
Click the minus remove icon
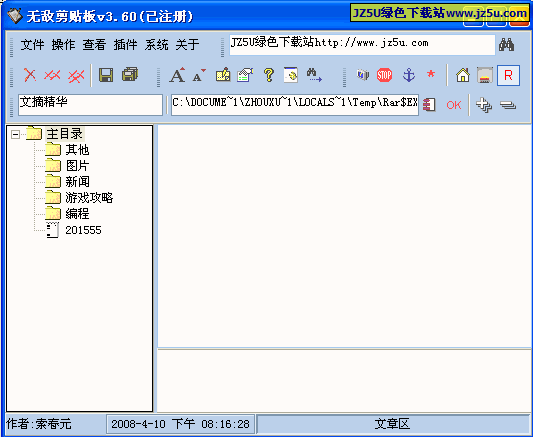click(x=508, y=105)
